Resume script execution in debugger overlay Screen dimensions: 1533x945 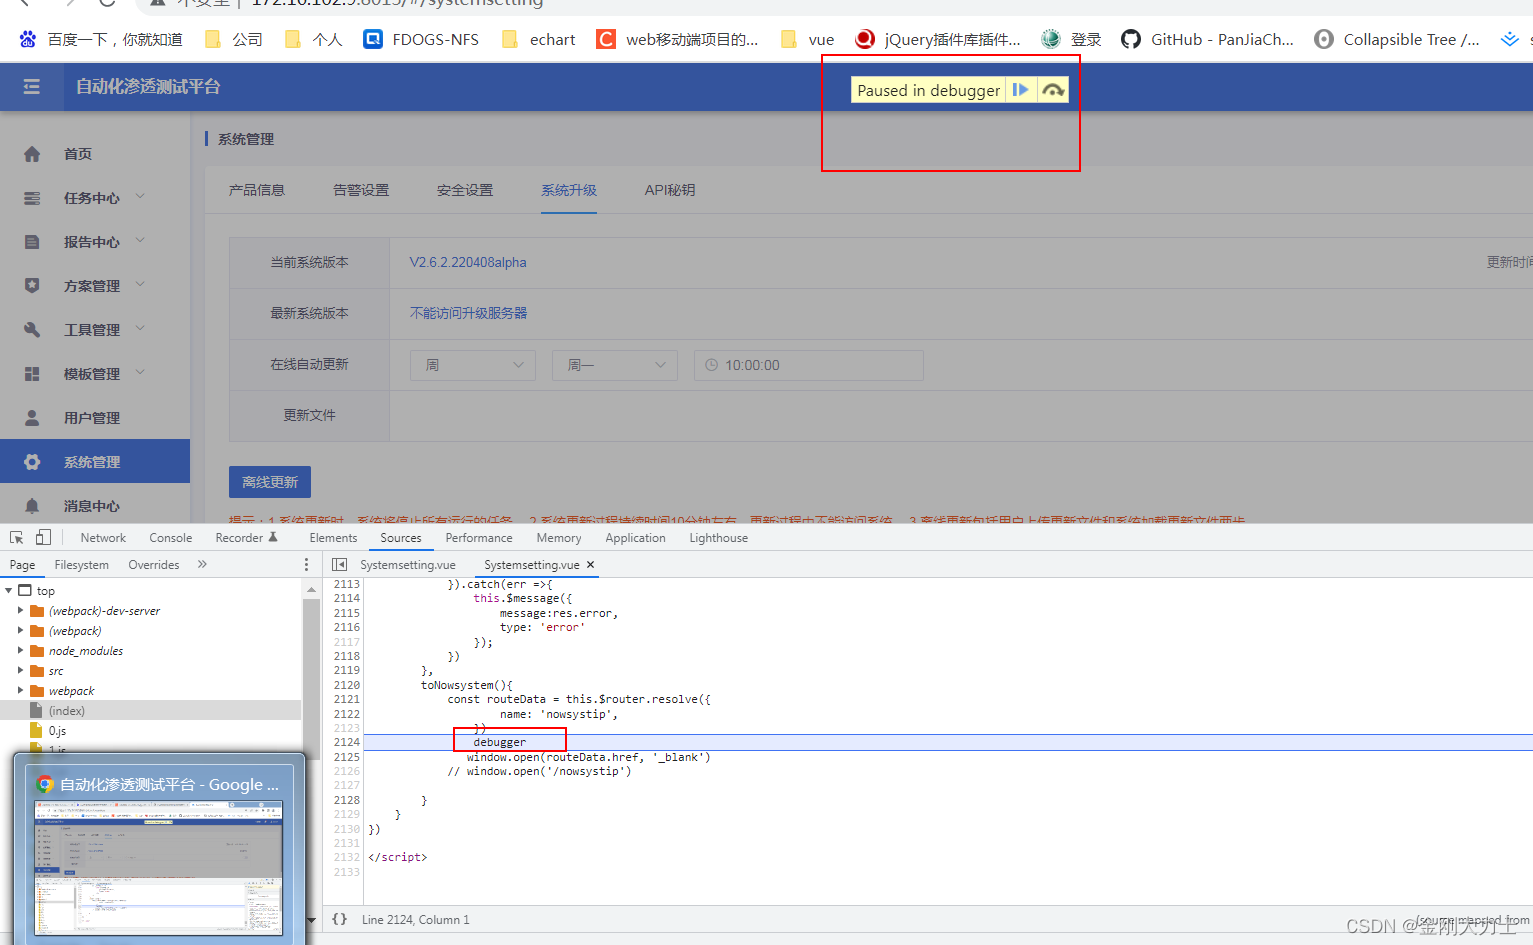(1020, 90)
